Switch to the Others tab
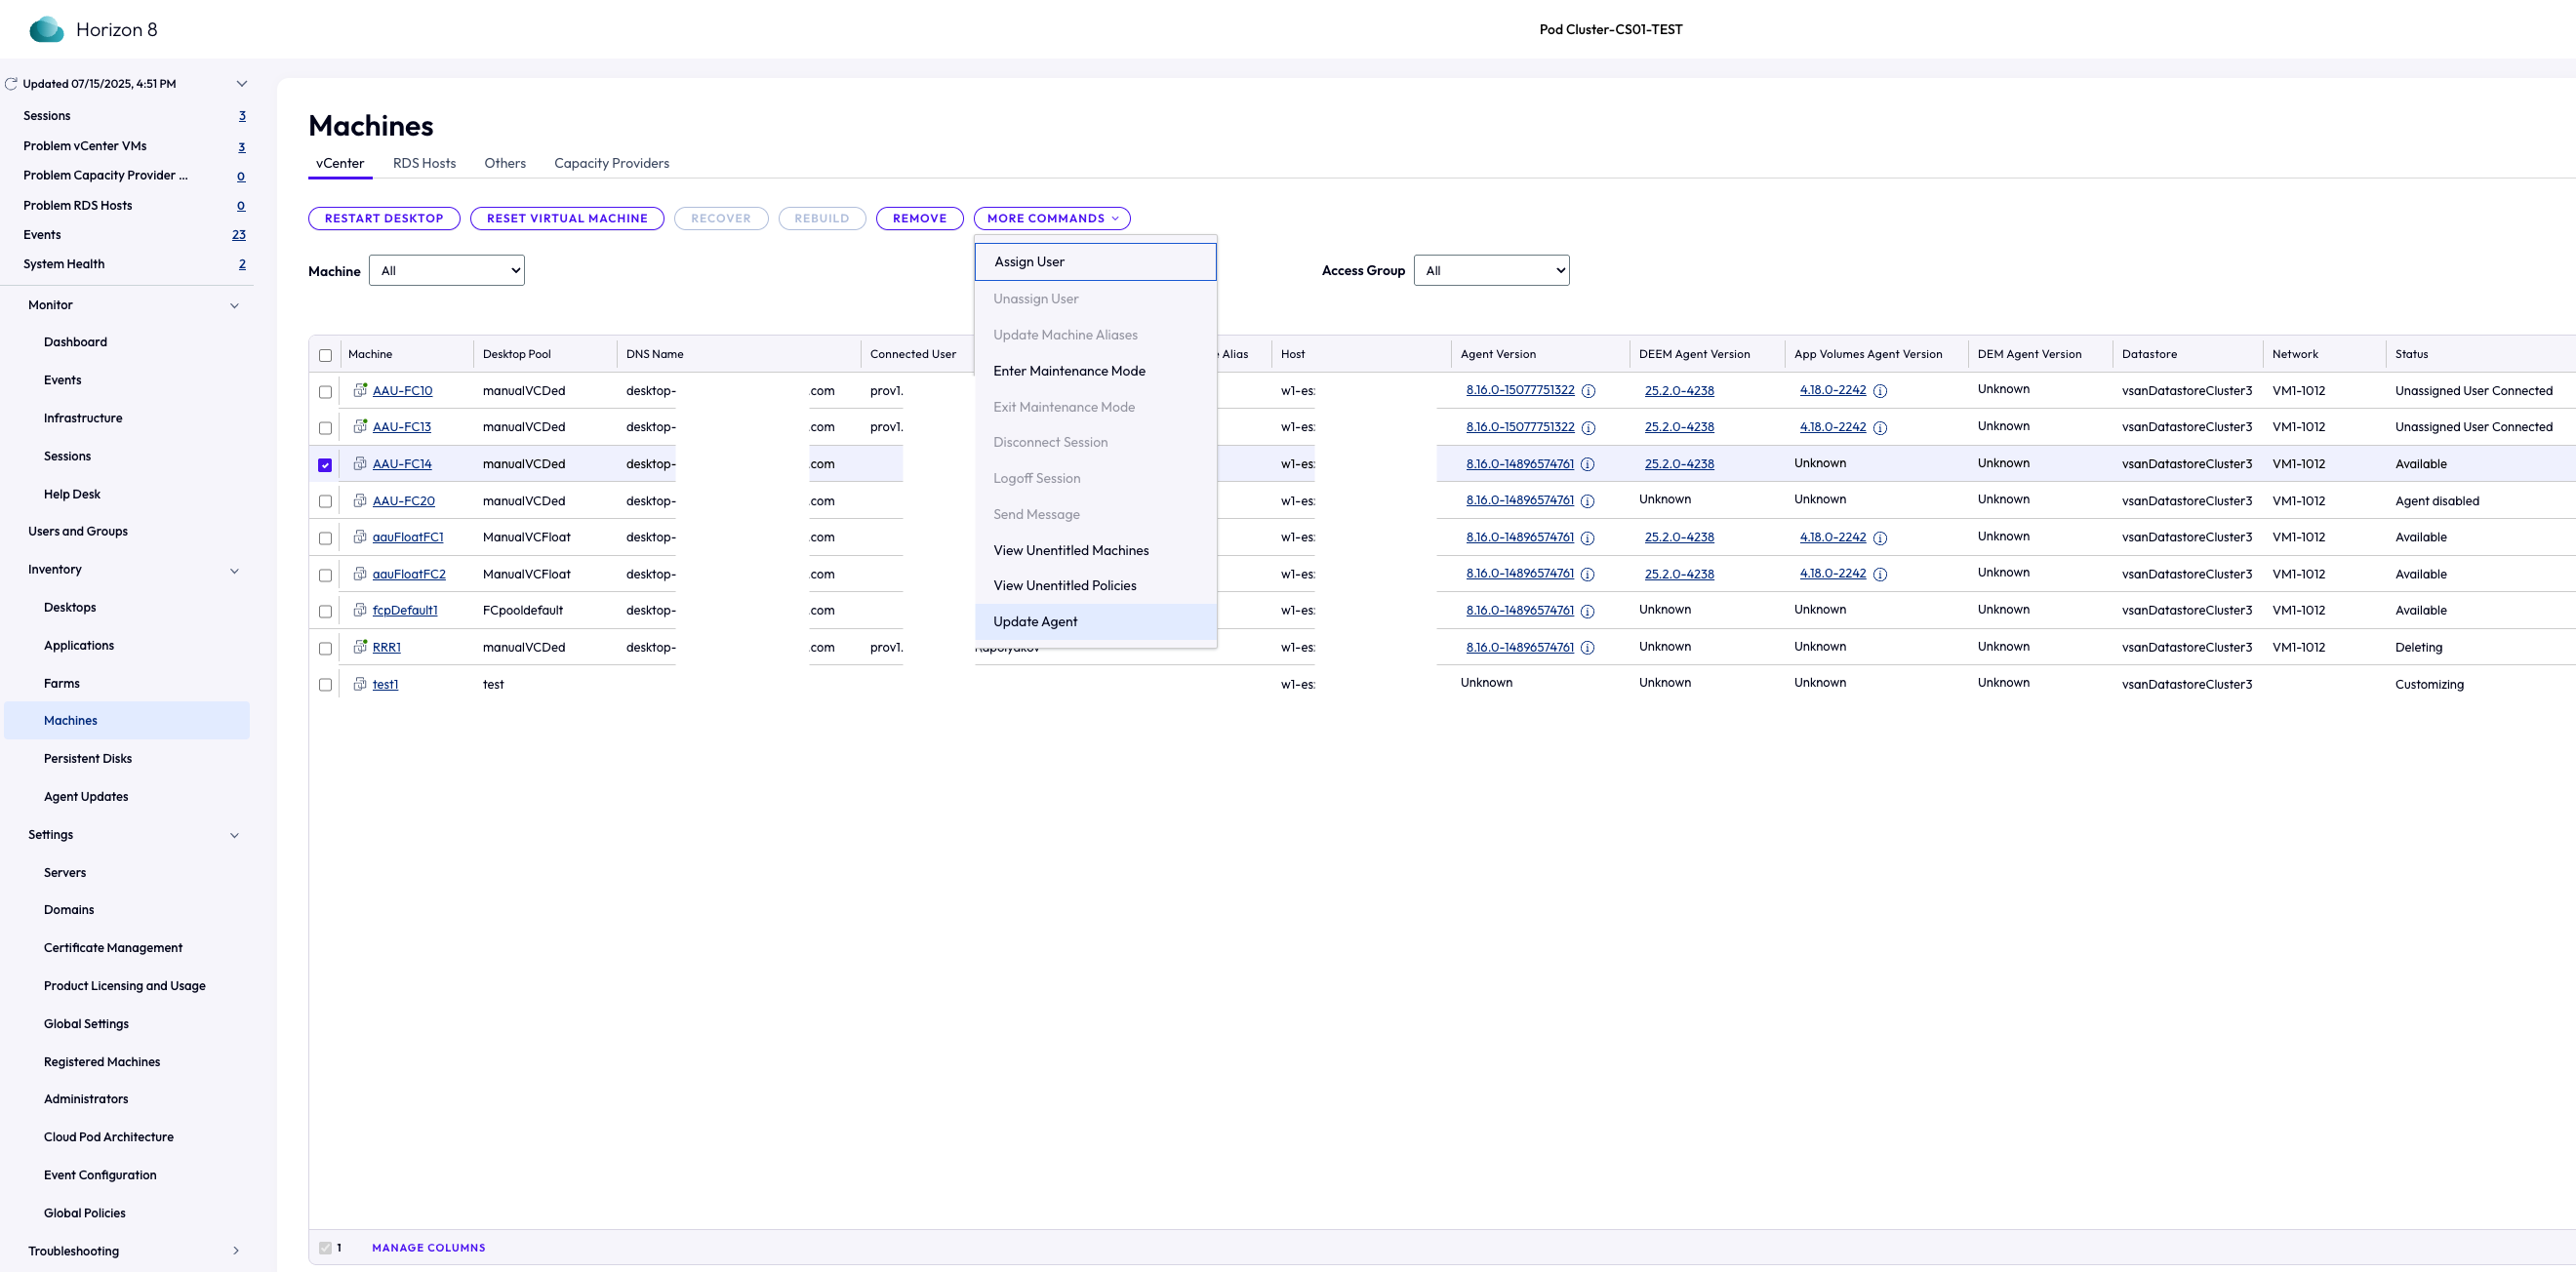This screenshot has width=2576, height=1272. [x=505, y=163]
